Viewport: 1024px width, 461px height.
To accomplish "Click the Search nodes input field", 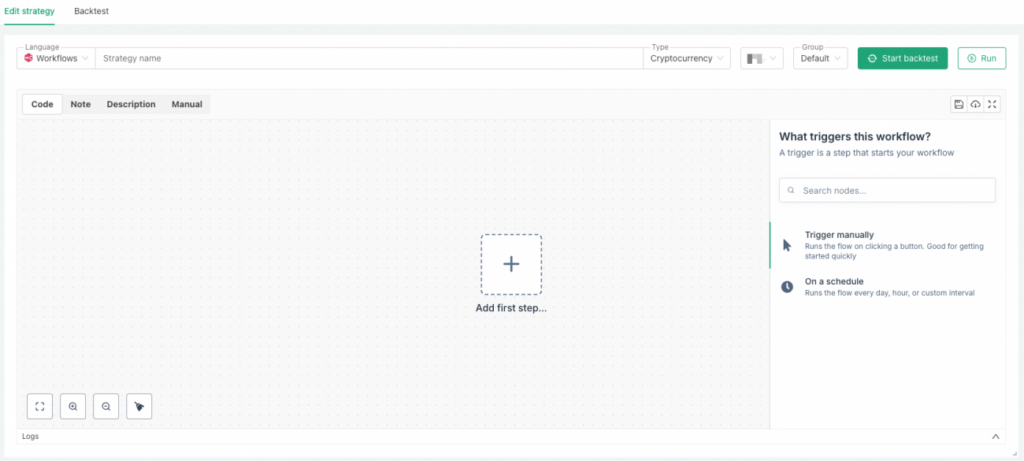I will pos(887,190).
